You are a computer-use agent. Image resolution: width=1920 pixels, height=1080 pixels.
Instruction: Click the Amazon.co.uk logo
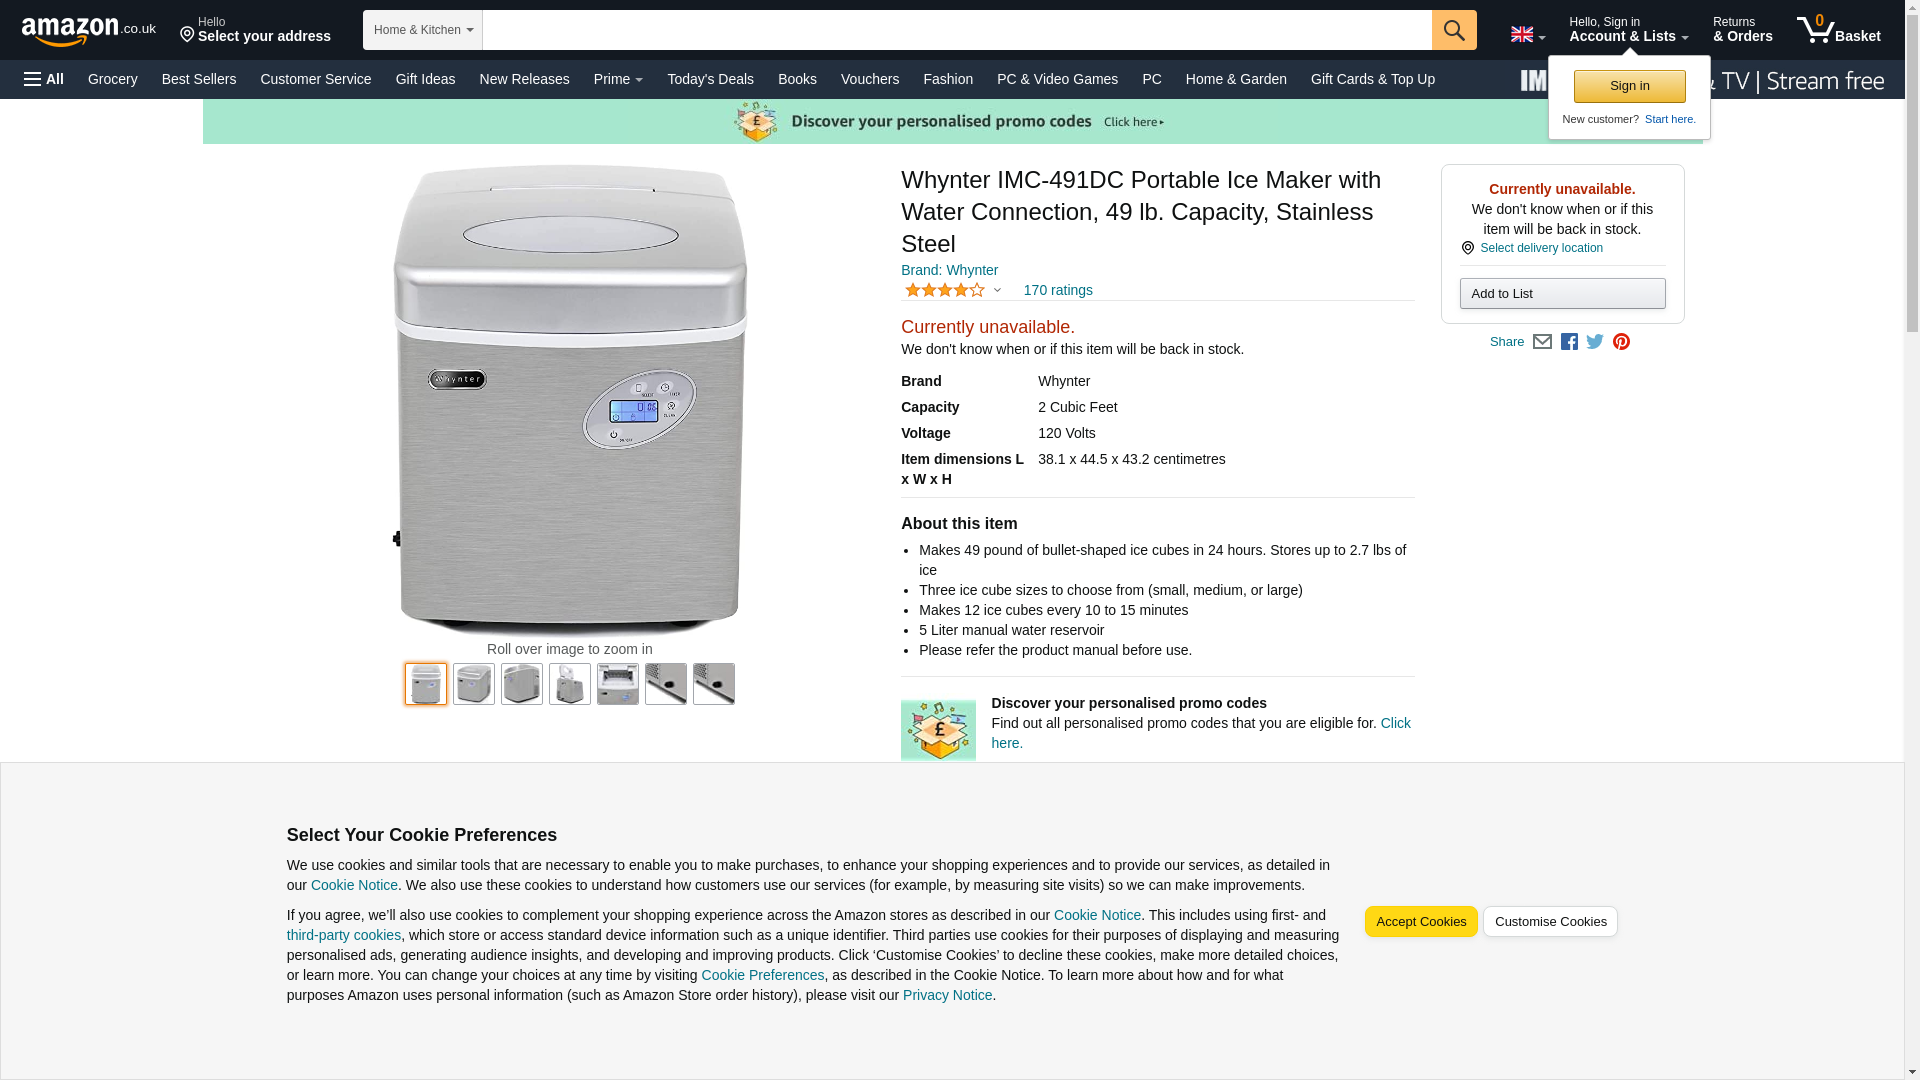click(x=88, y=31)
